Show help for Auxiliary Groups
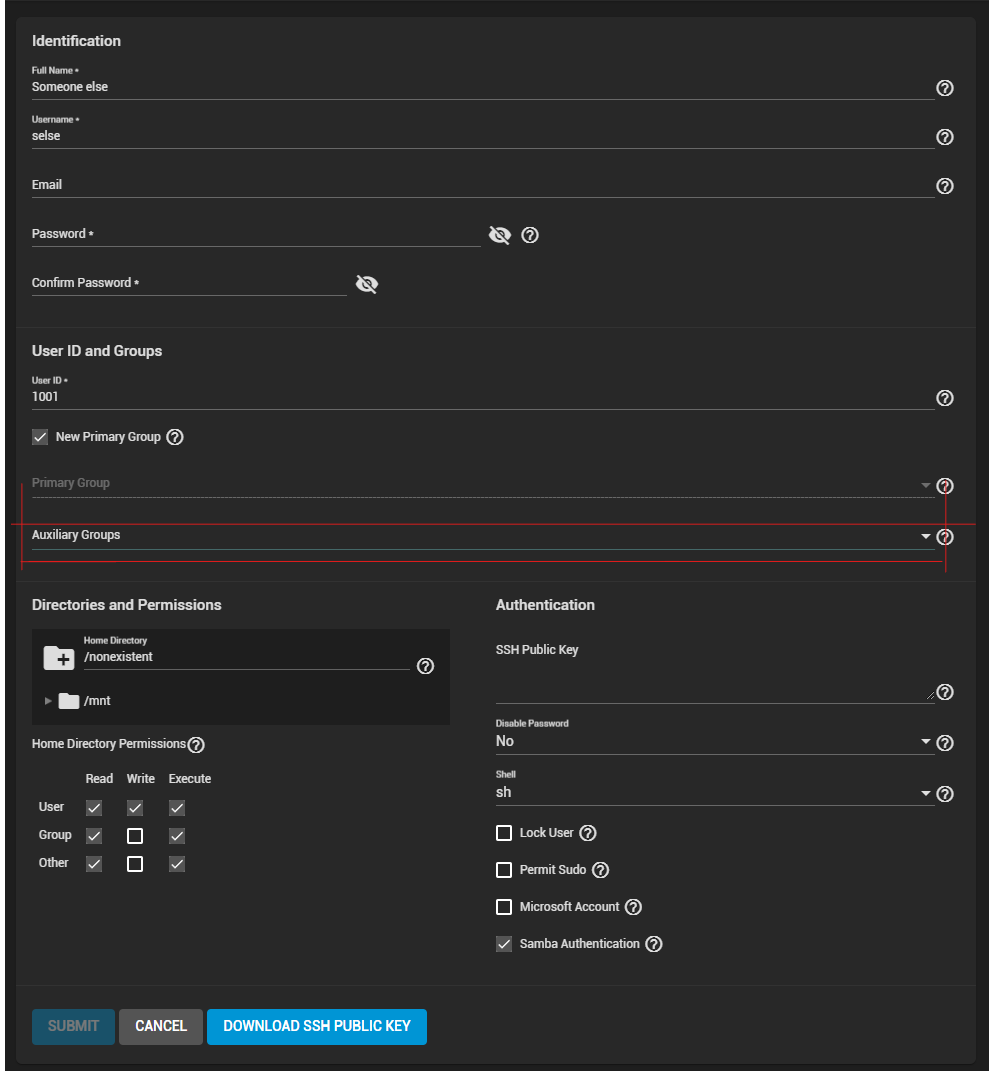 (945, 537)
